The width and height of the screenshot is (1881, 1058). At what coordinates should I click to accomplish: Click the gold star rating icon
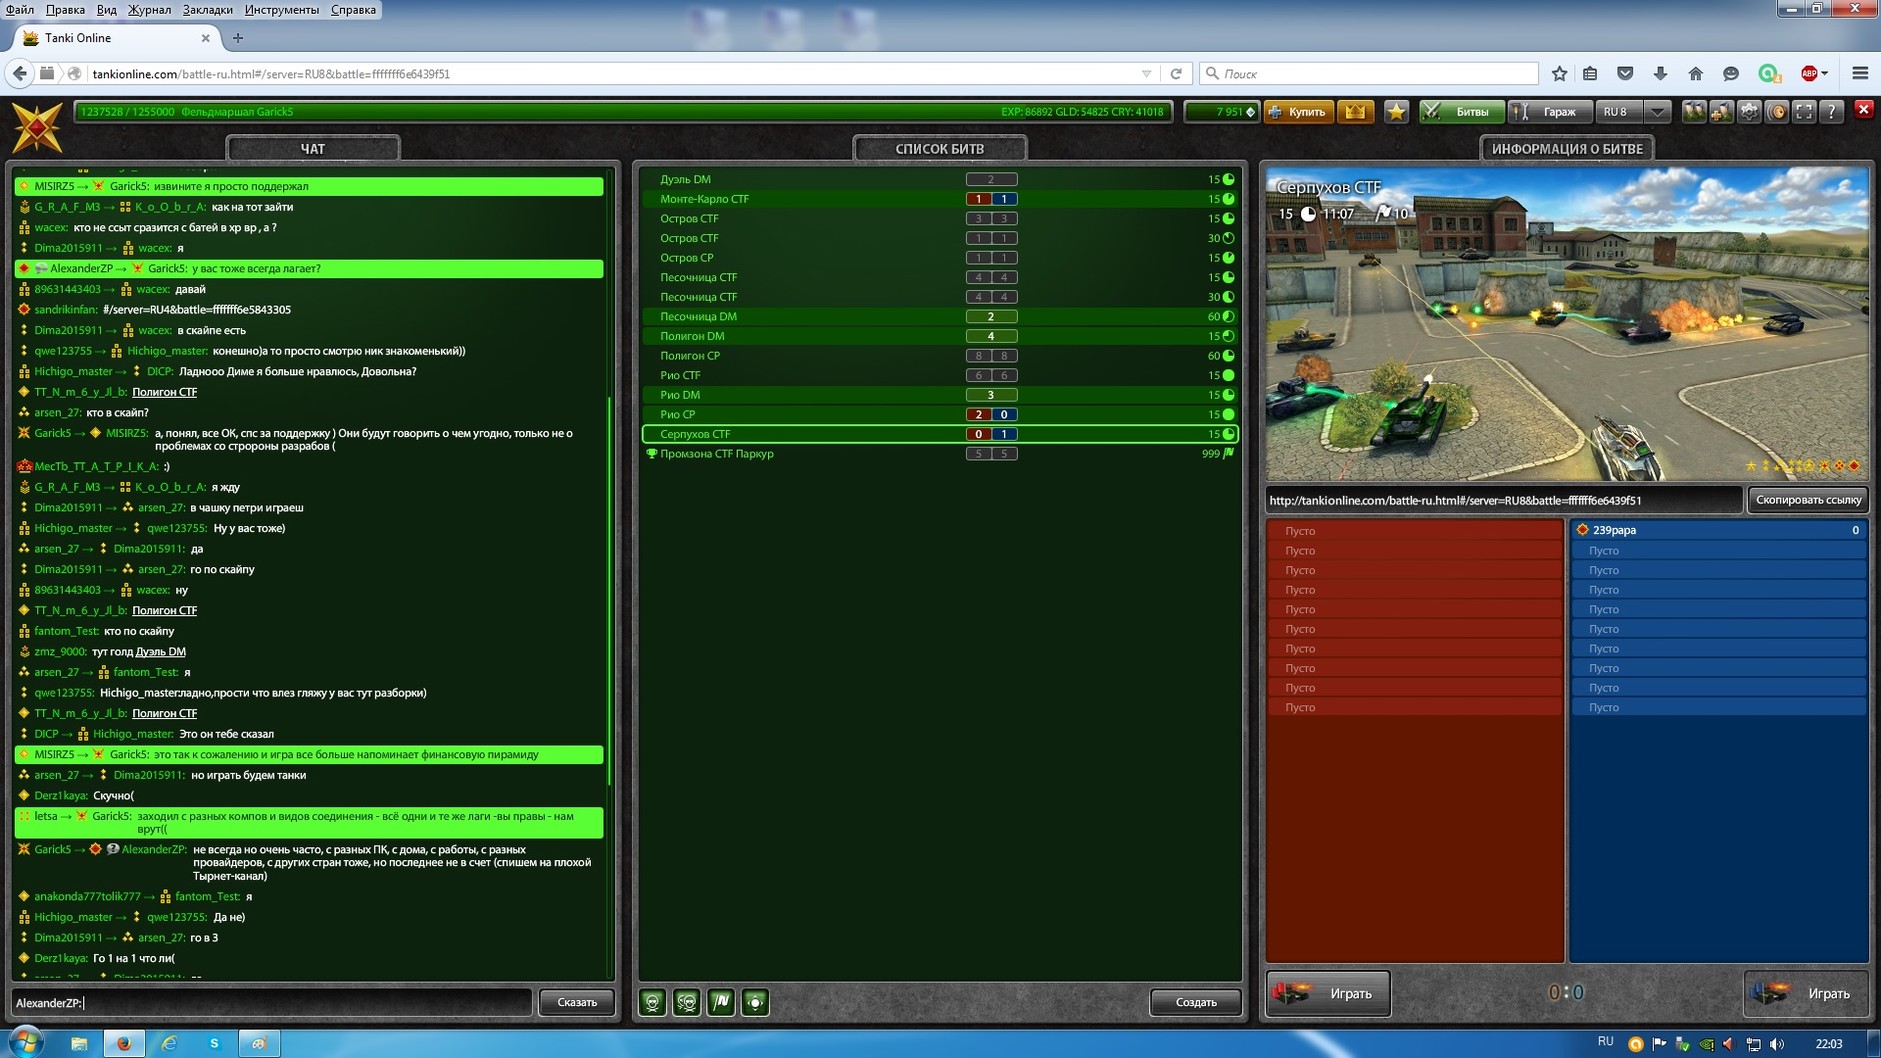pyautogui.click(x=1396, y=112)
